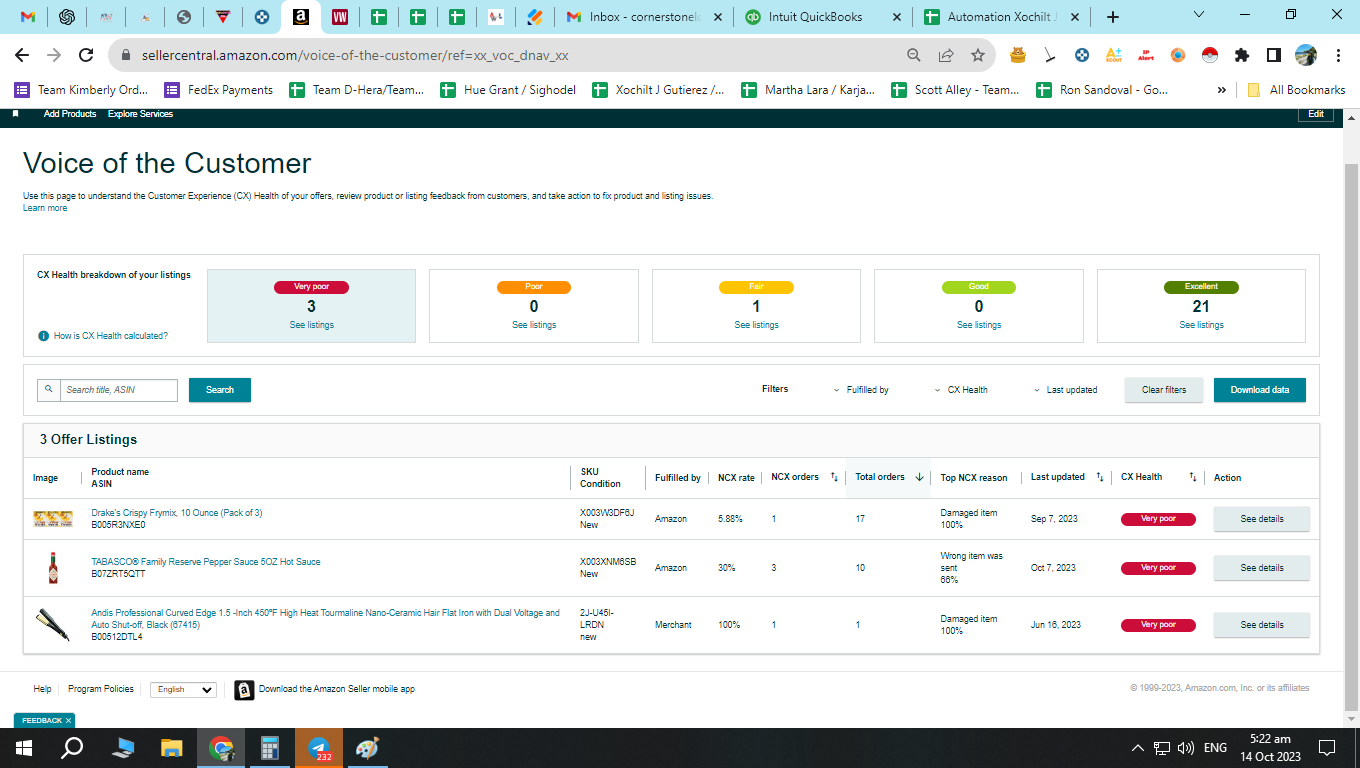
Task: Toggle the Chrome side panel icon
Action: click(1274, 55)
